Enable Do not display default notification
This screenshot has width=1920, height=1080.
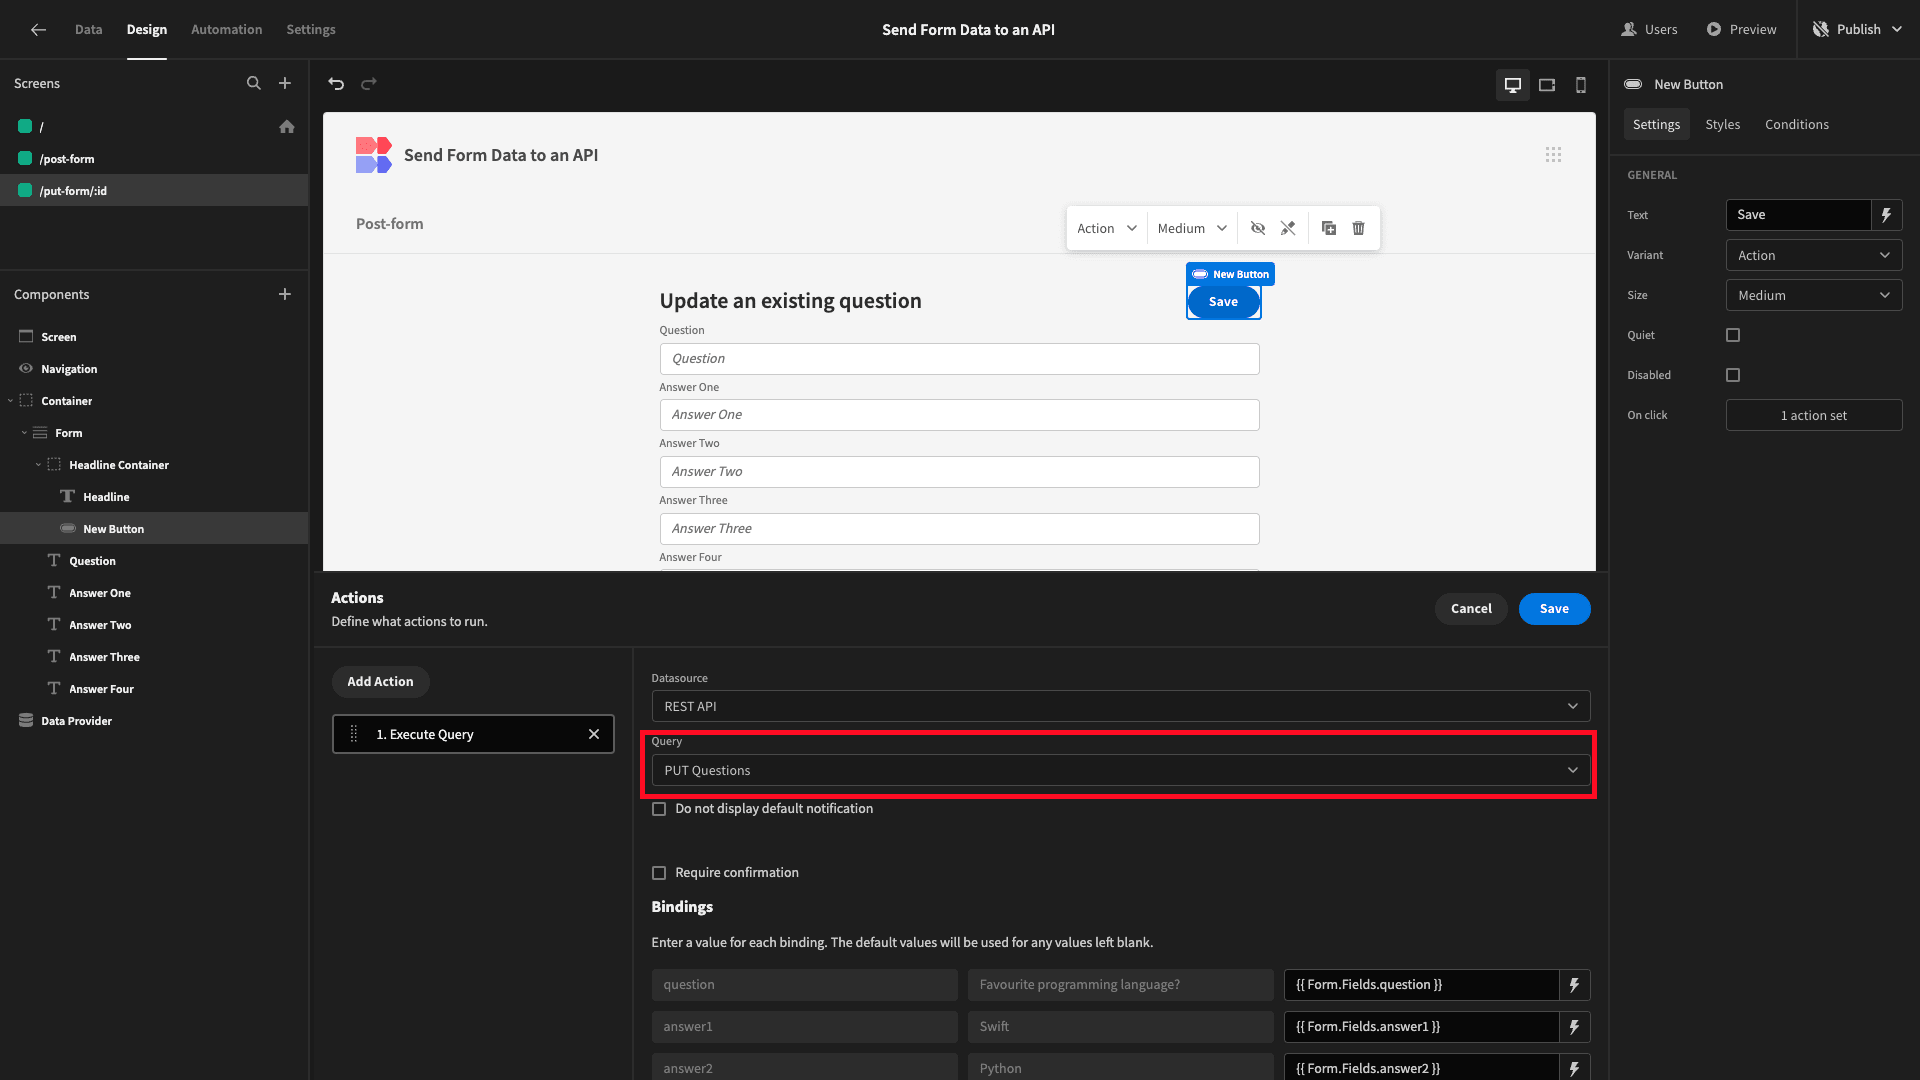pyautogui.click(x=659, y=808)
